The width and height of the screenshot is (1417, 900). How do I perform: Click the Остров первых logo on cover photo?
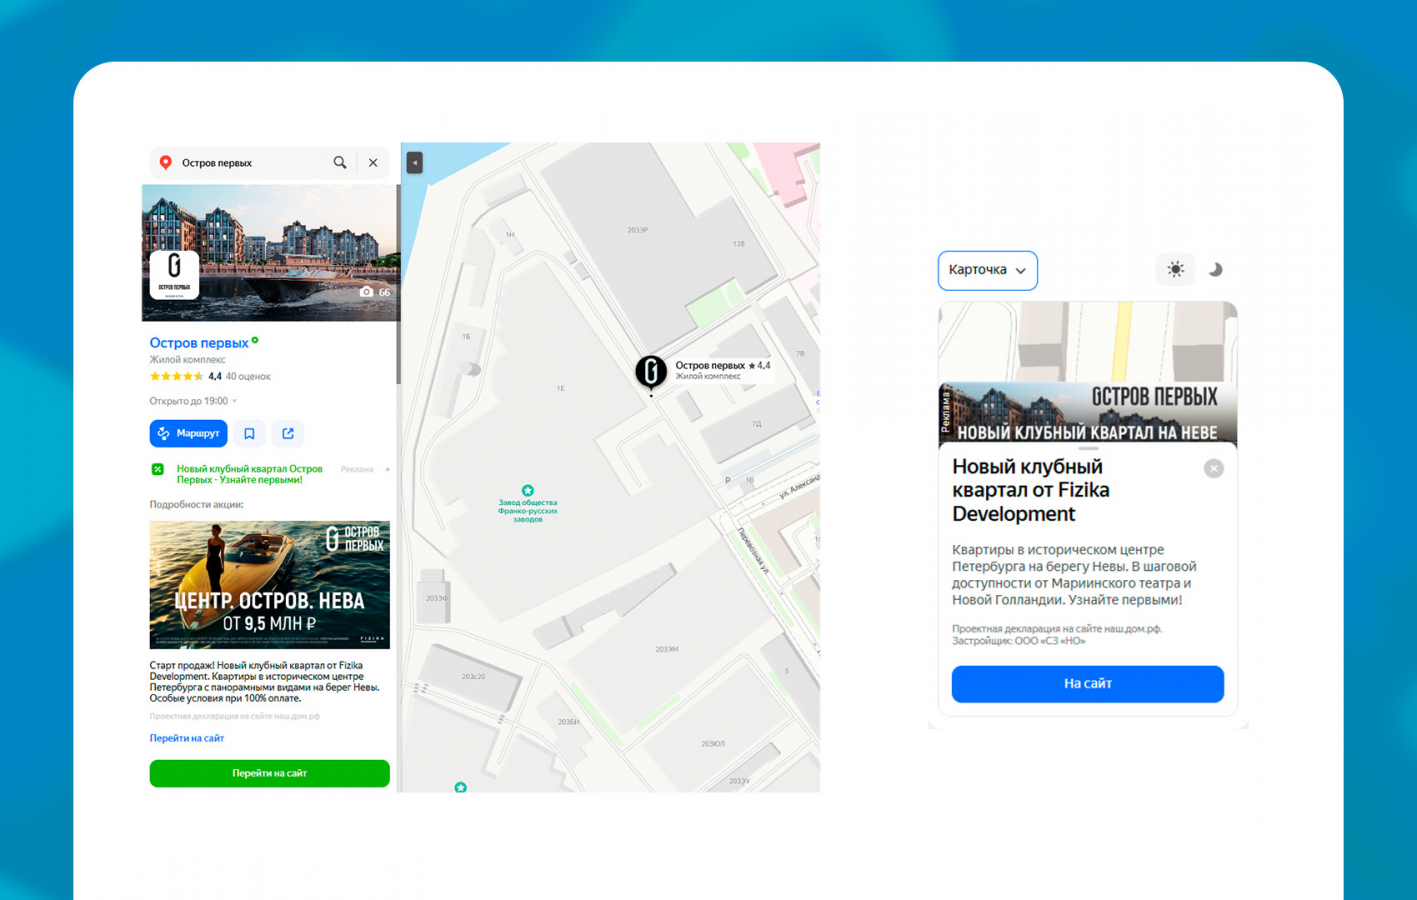pyautogui.click(x=174, y=274)
